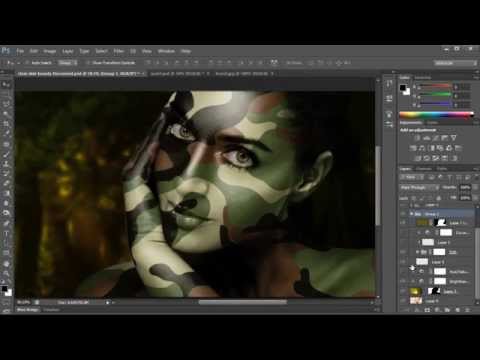Select the Move tool
This screenshot has width=480, height=360.
(x=6, y=85)
